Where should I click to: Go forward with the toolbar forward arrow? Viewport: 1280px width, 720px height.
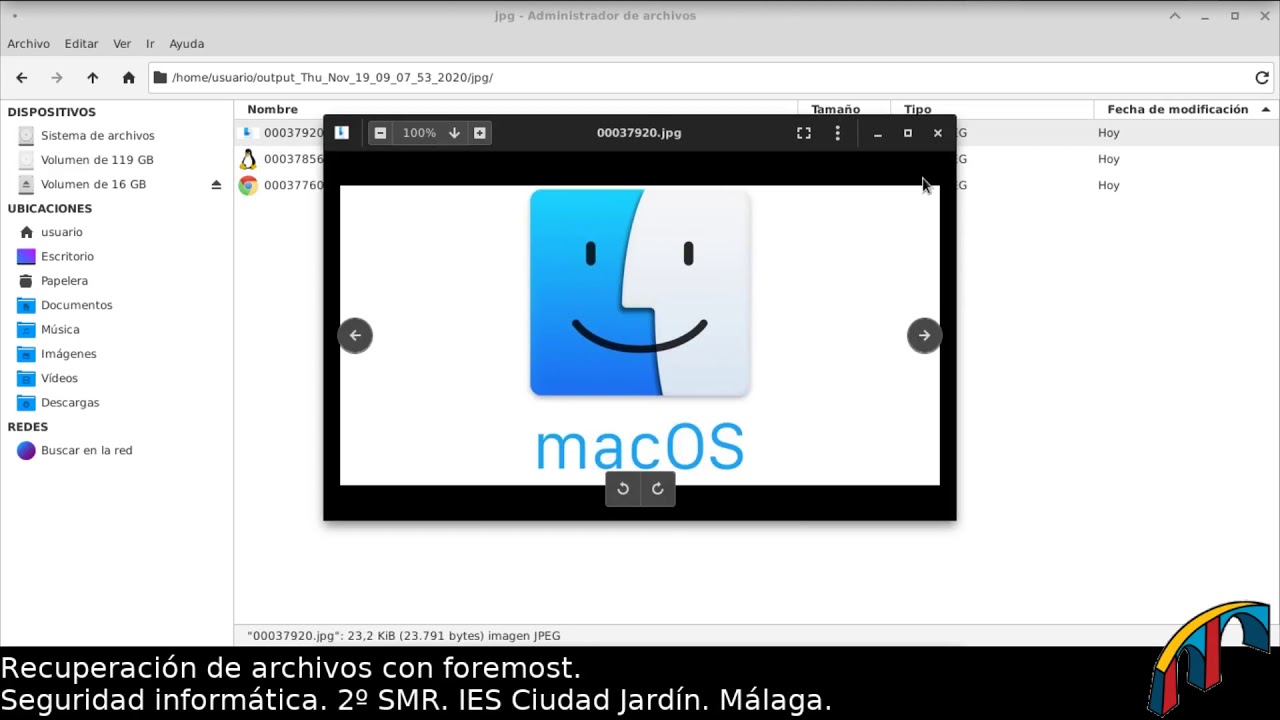click(x=57, y=78)
